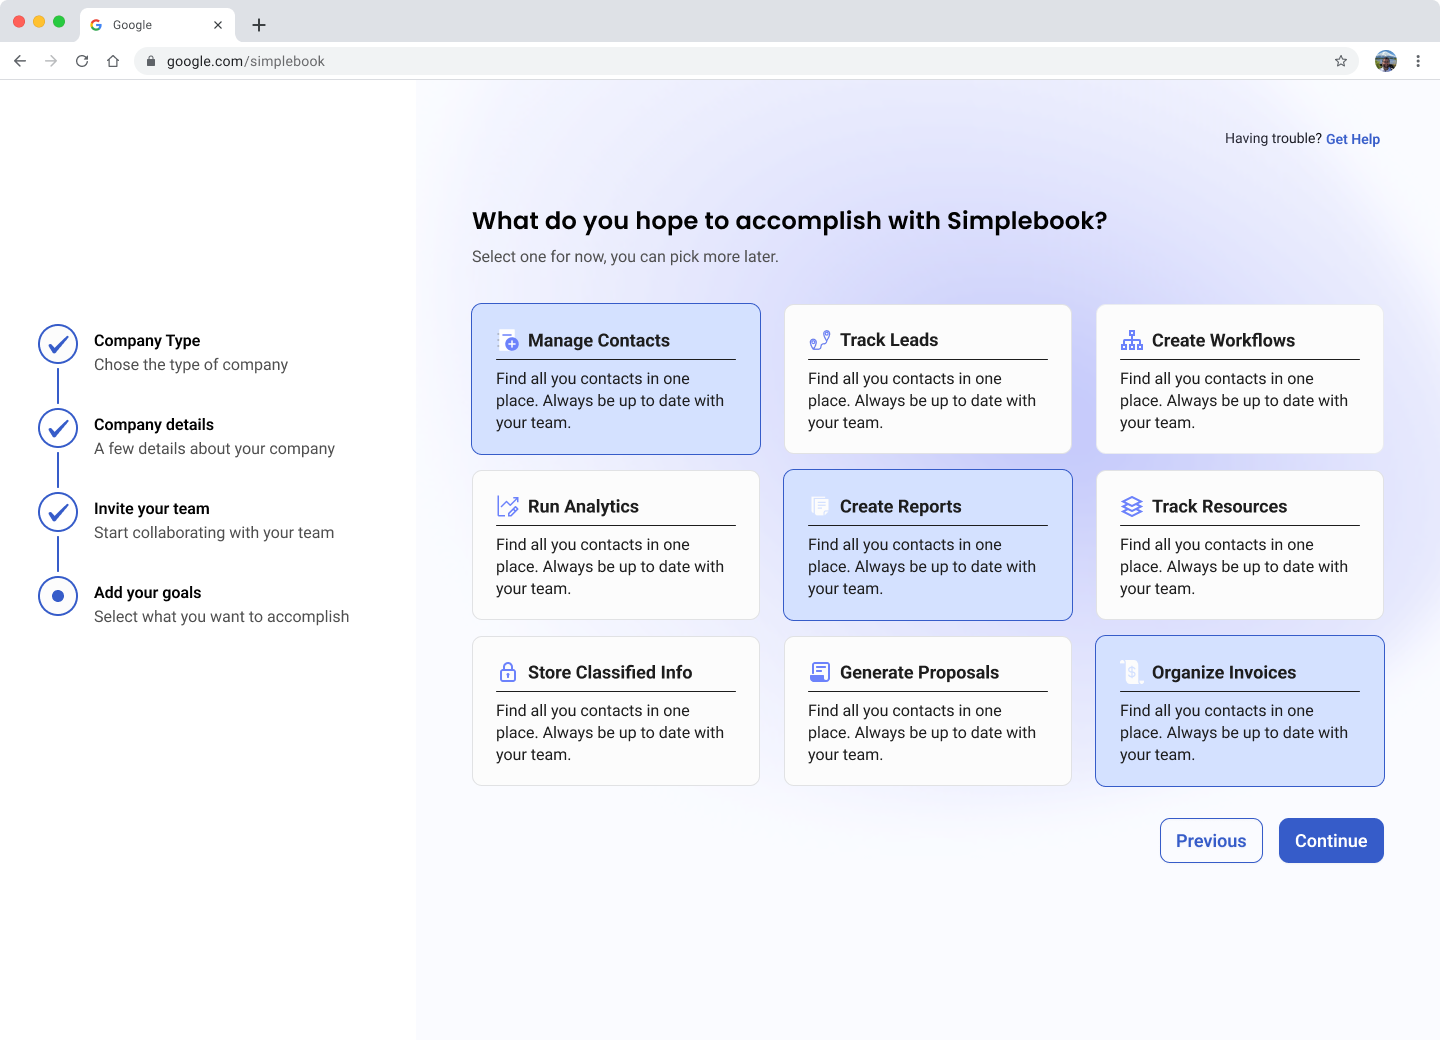Click the browser forward arrow
Screen dimensions: 1440x1040
click(x=51, y=61)
